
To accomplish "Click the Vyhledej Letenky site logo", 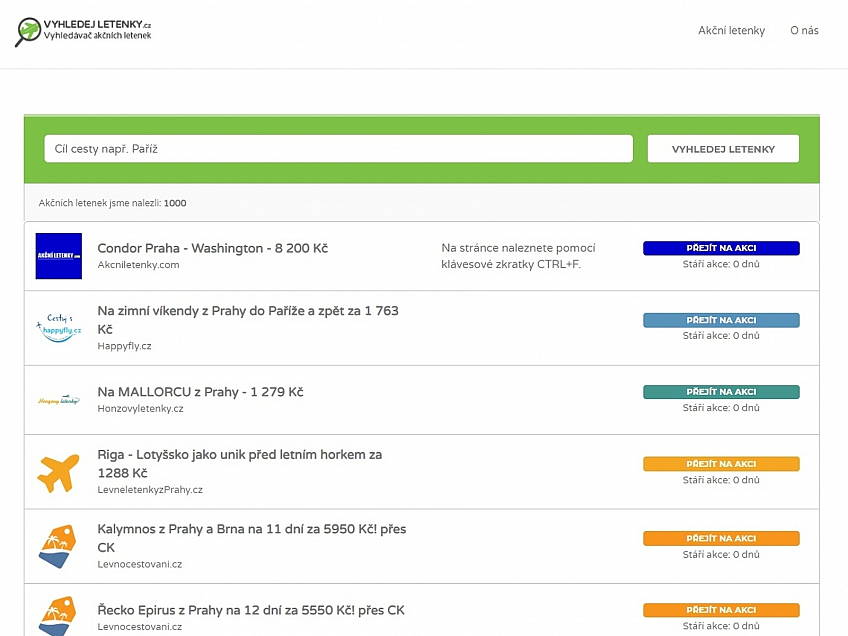I will [x=83, y=31].
